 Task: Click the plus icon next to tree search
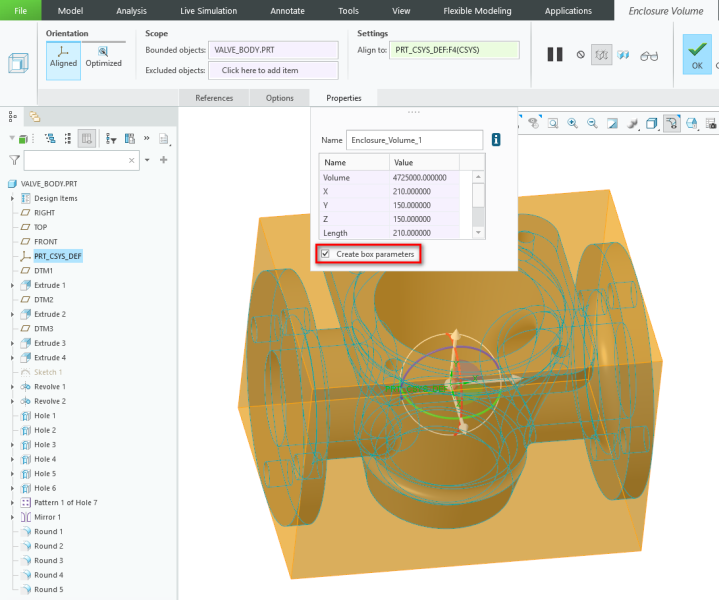[163, 160]
